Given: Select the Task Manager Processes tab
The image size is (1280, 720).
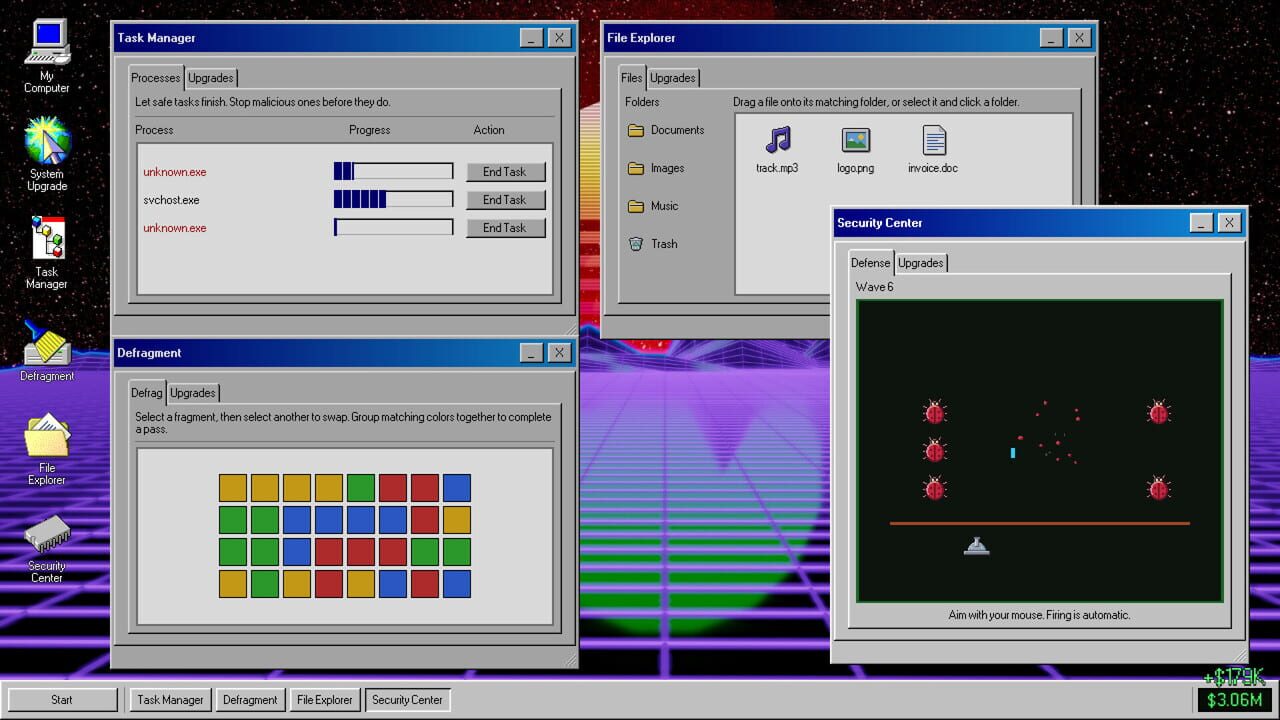Looking at the screenshot, I should pos(156,77).
